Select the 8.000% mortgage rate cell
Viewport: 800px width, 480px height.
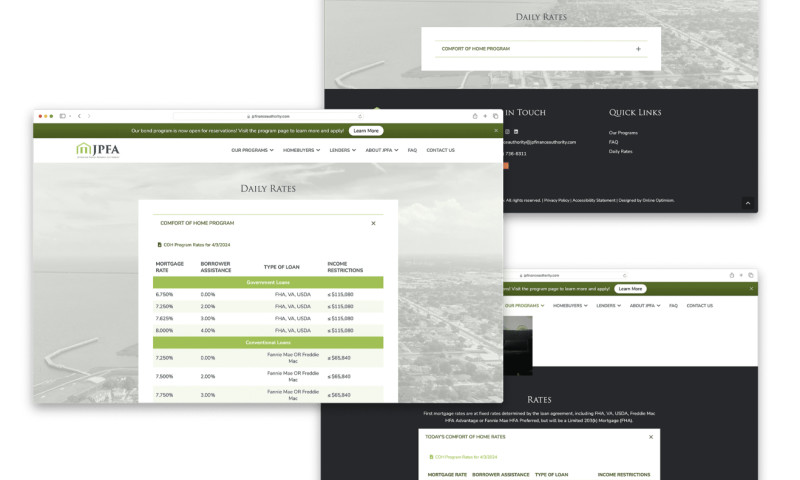[x=164, y=331]
